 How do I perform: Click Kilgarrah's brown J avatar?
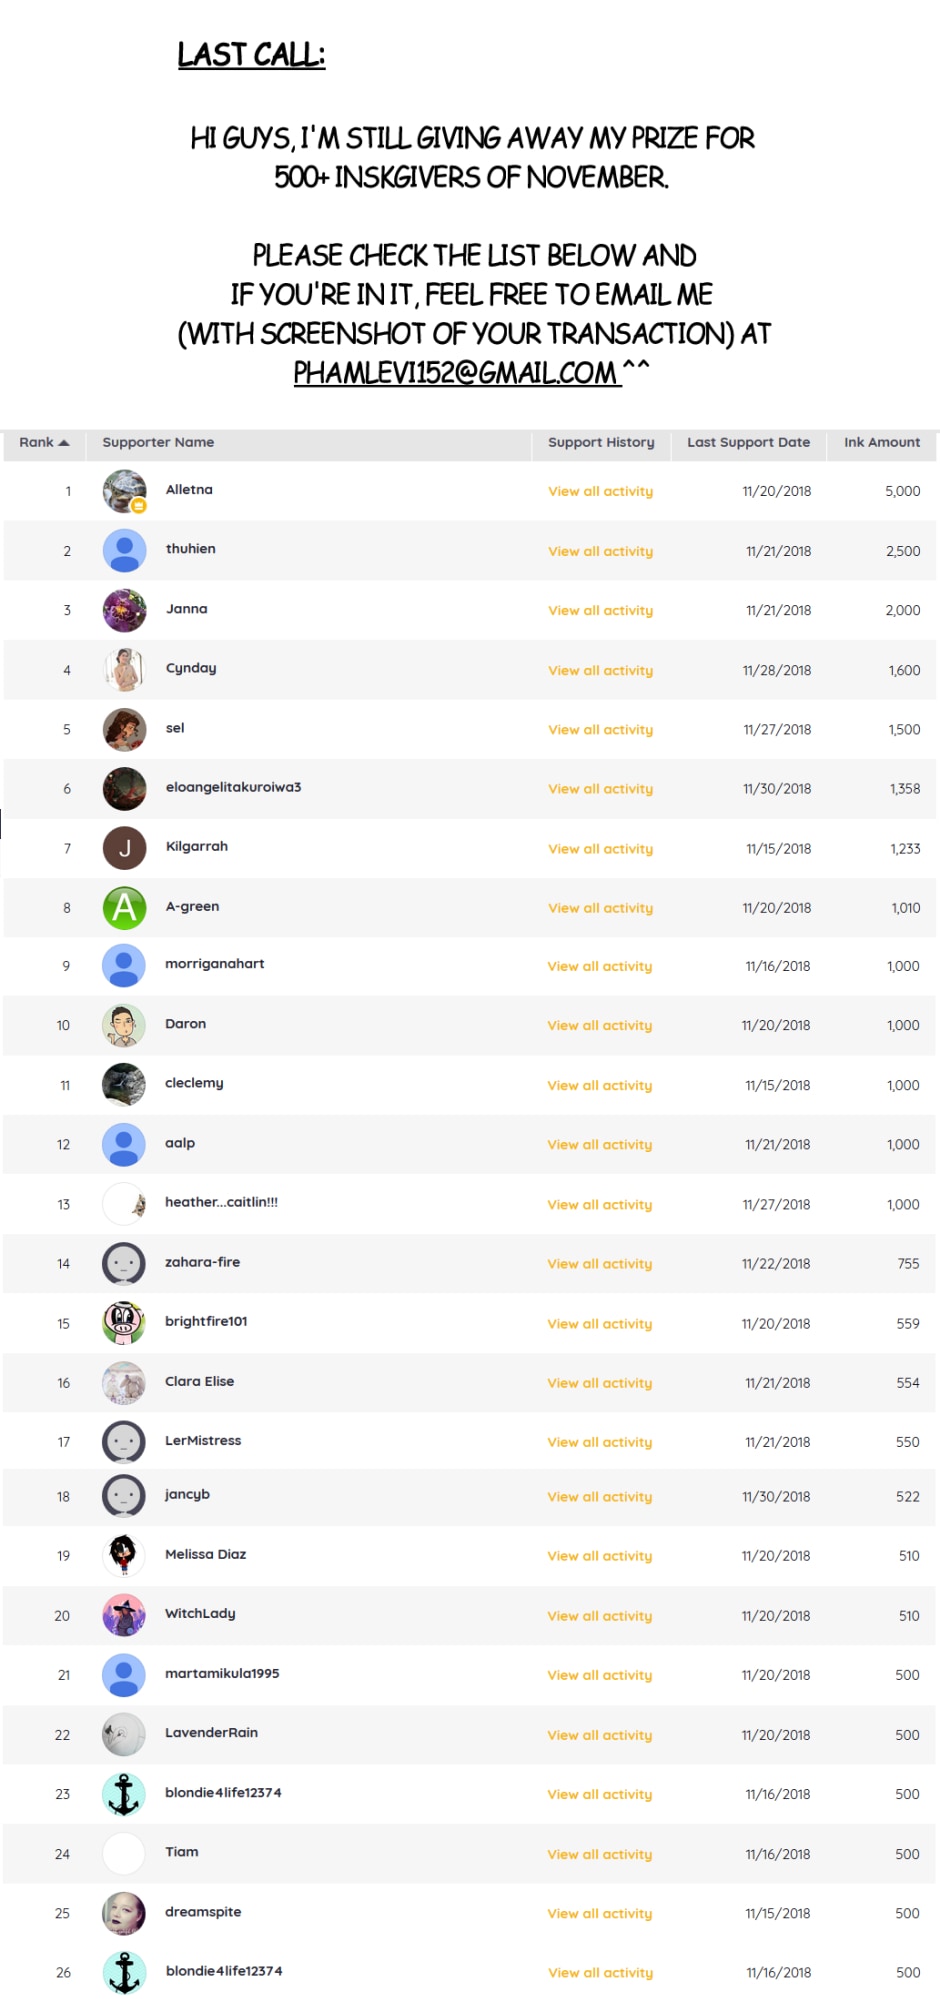point(124,848)
